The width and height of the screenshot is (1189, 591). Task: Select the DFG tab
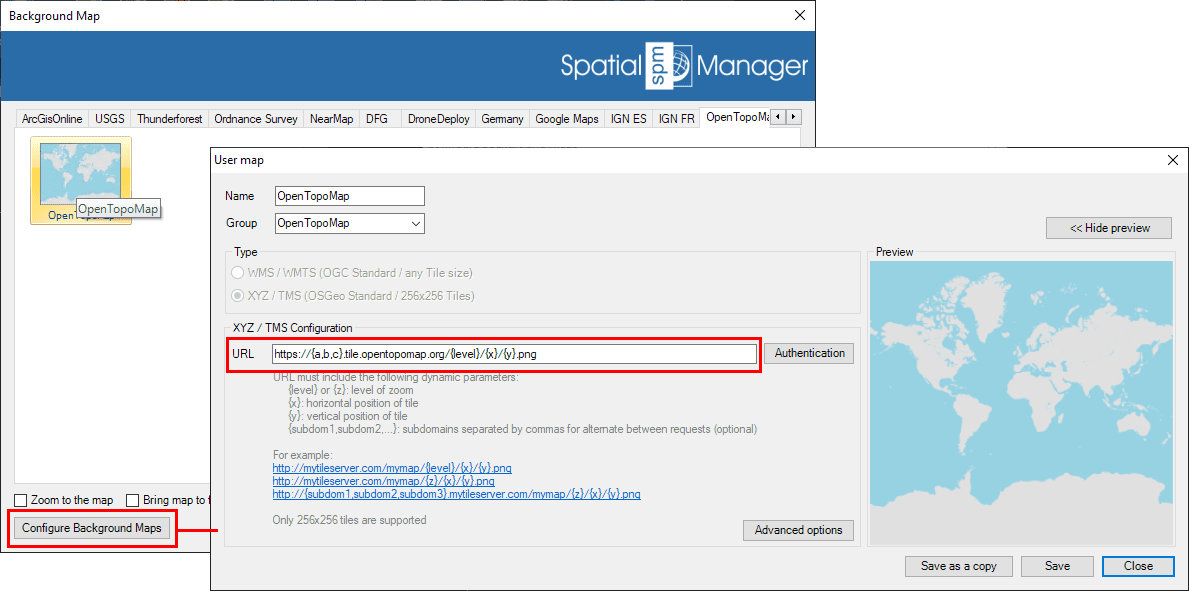(377, 119)
